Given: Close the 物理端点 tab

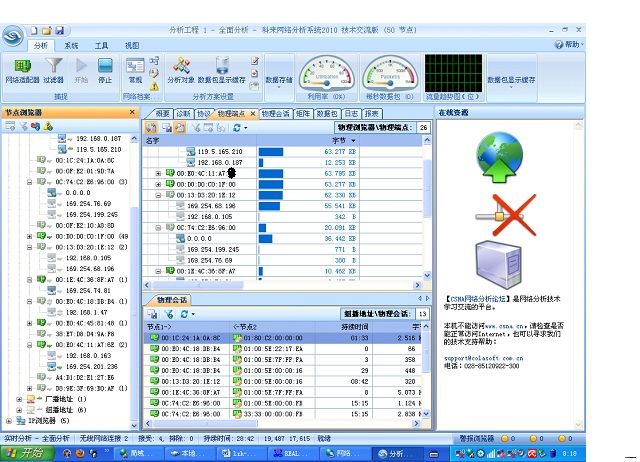Looking at the screenshot, I should tap(253, 113).
